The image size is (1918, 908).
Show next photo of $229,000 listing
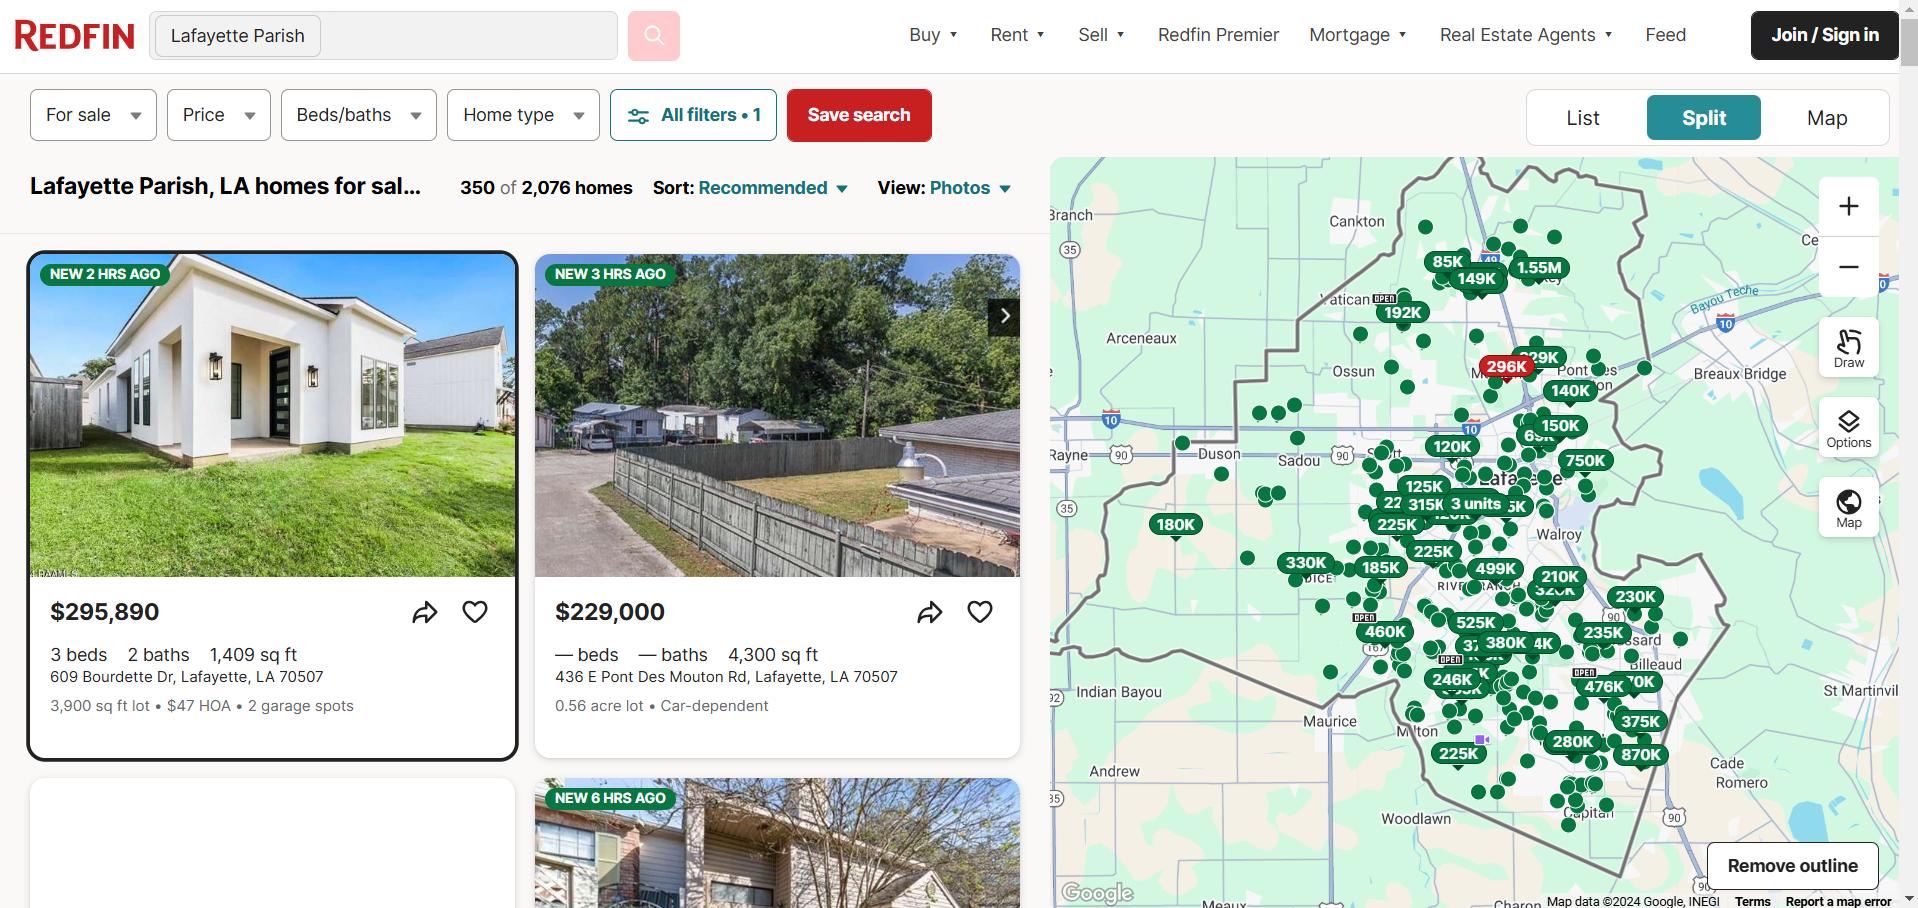click(x=1004, y=317)
